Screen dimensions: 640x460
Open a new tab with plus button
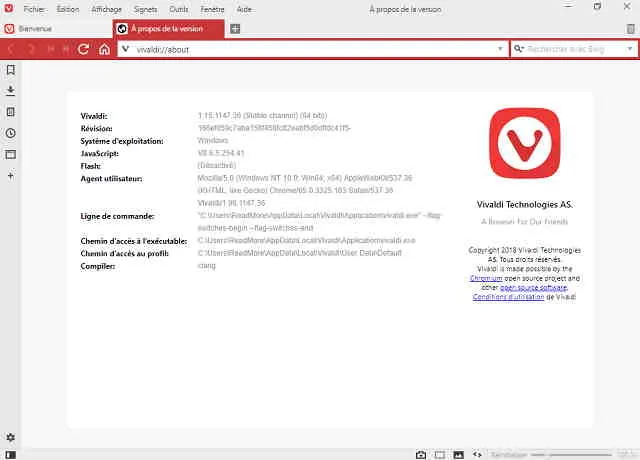click(235, 29)
